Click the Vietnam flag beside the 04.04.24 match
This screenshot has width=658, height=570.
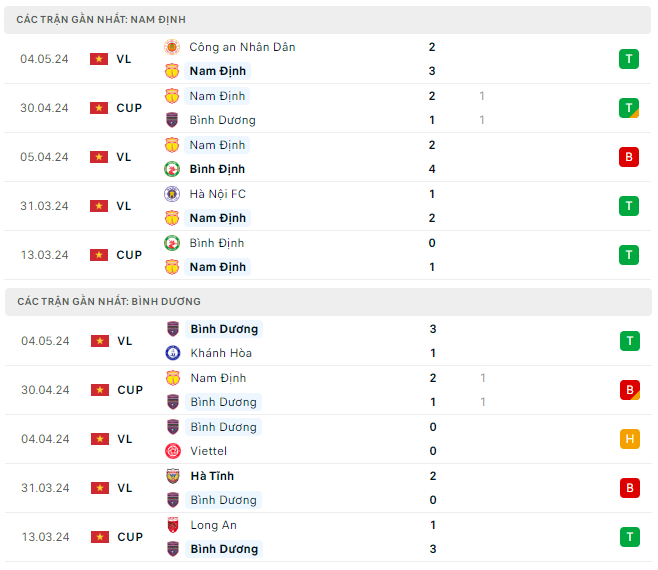click(x=99, y=439)
